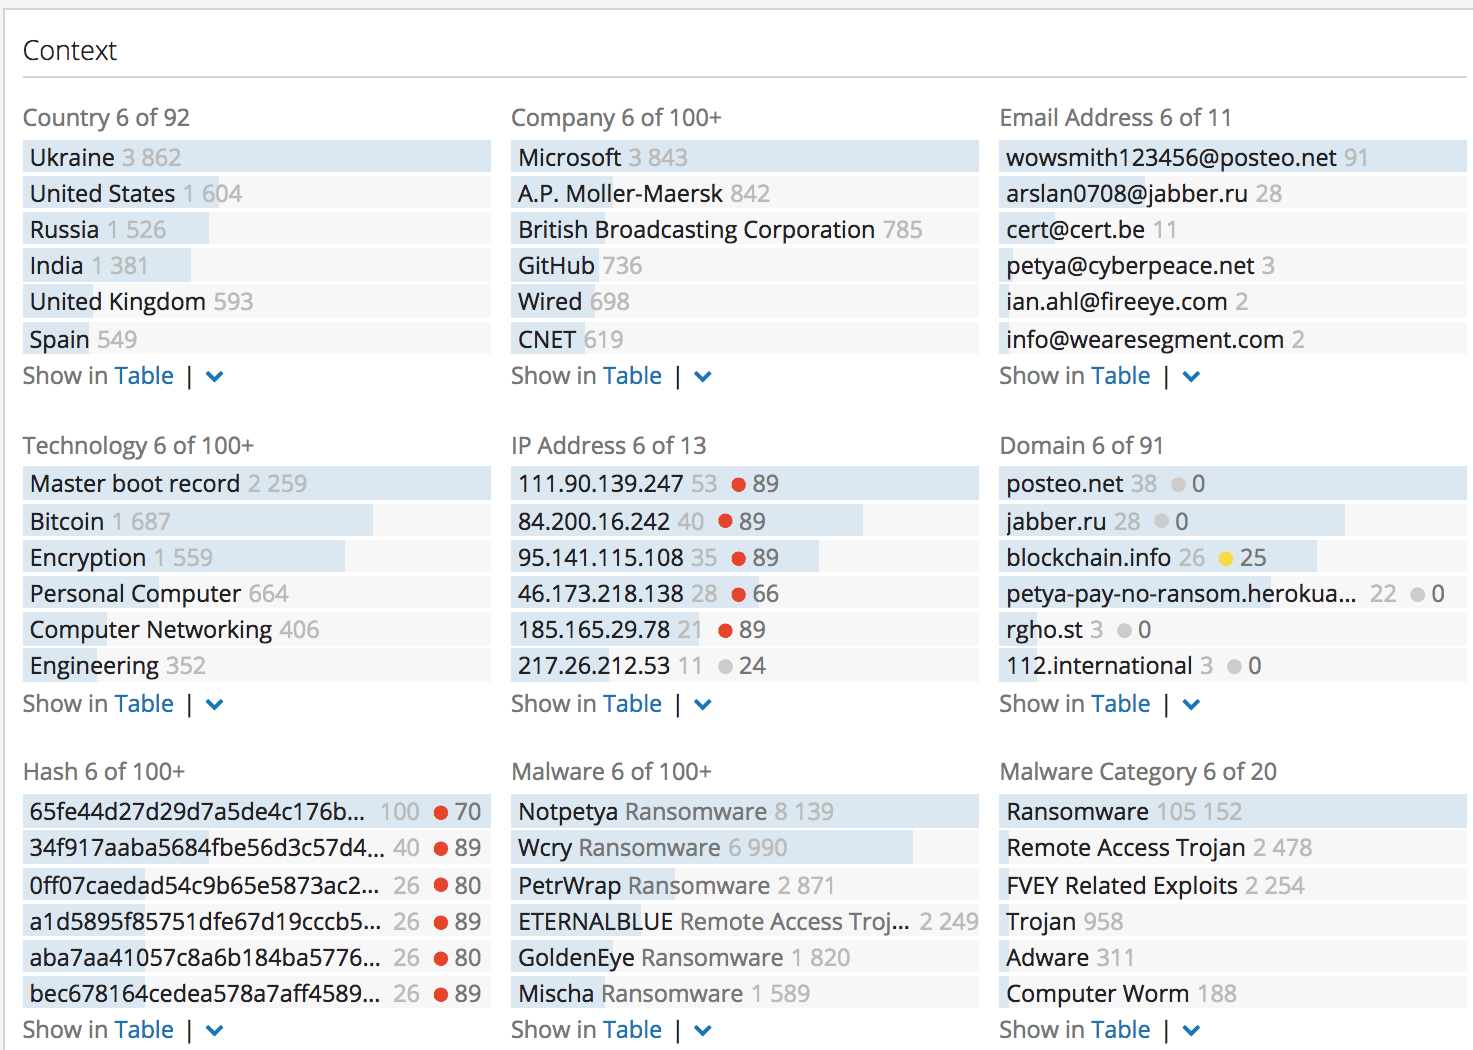Expand the Domain section dropdown chevron
This screenshot has width=1473, height=1050.
(1191, 705)
